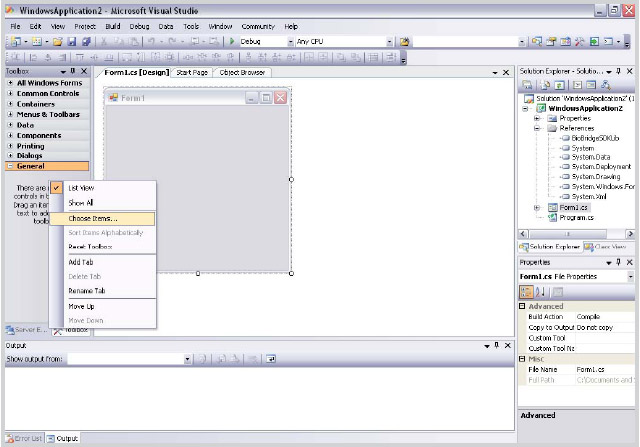Screen dimensions: 640x447
Task: Click Toggle Word Wrap icon in Output toolbar
Action: point(271,359)
